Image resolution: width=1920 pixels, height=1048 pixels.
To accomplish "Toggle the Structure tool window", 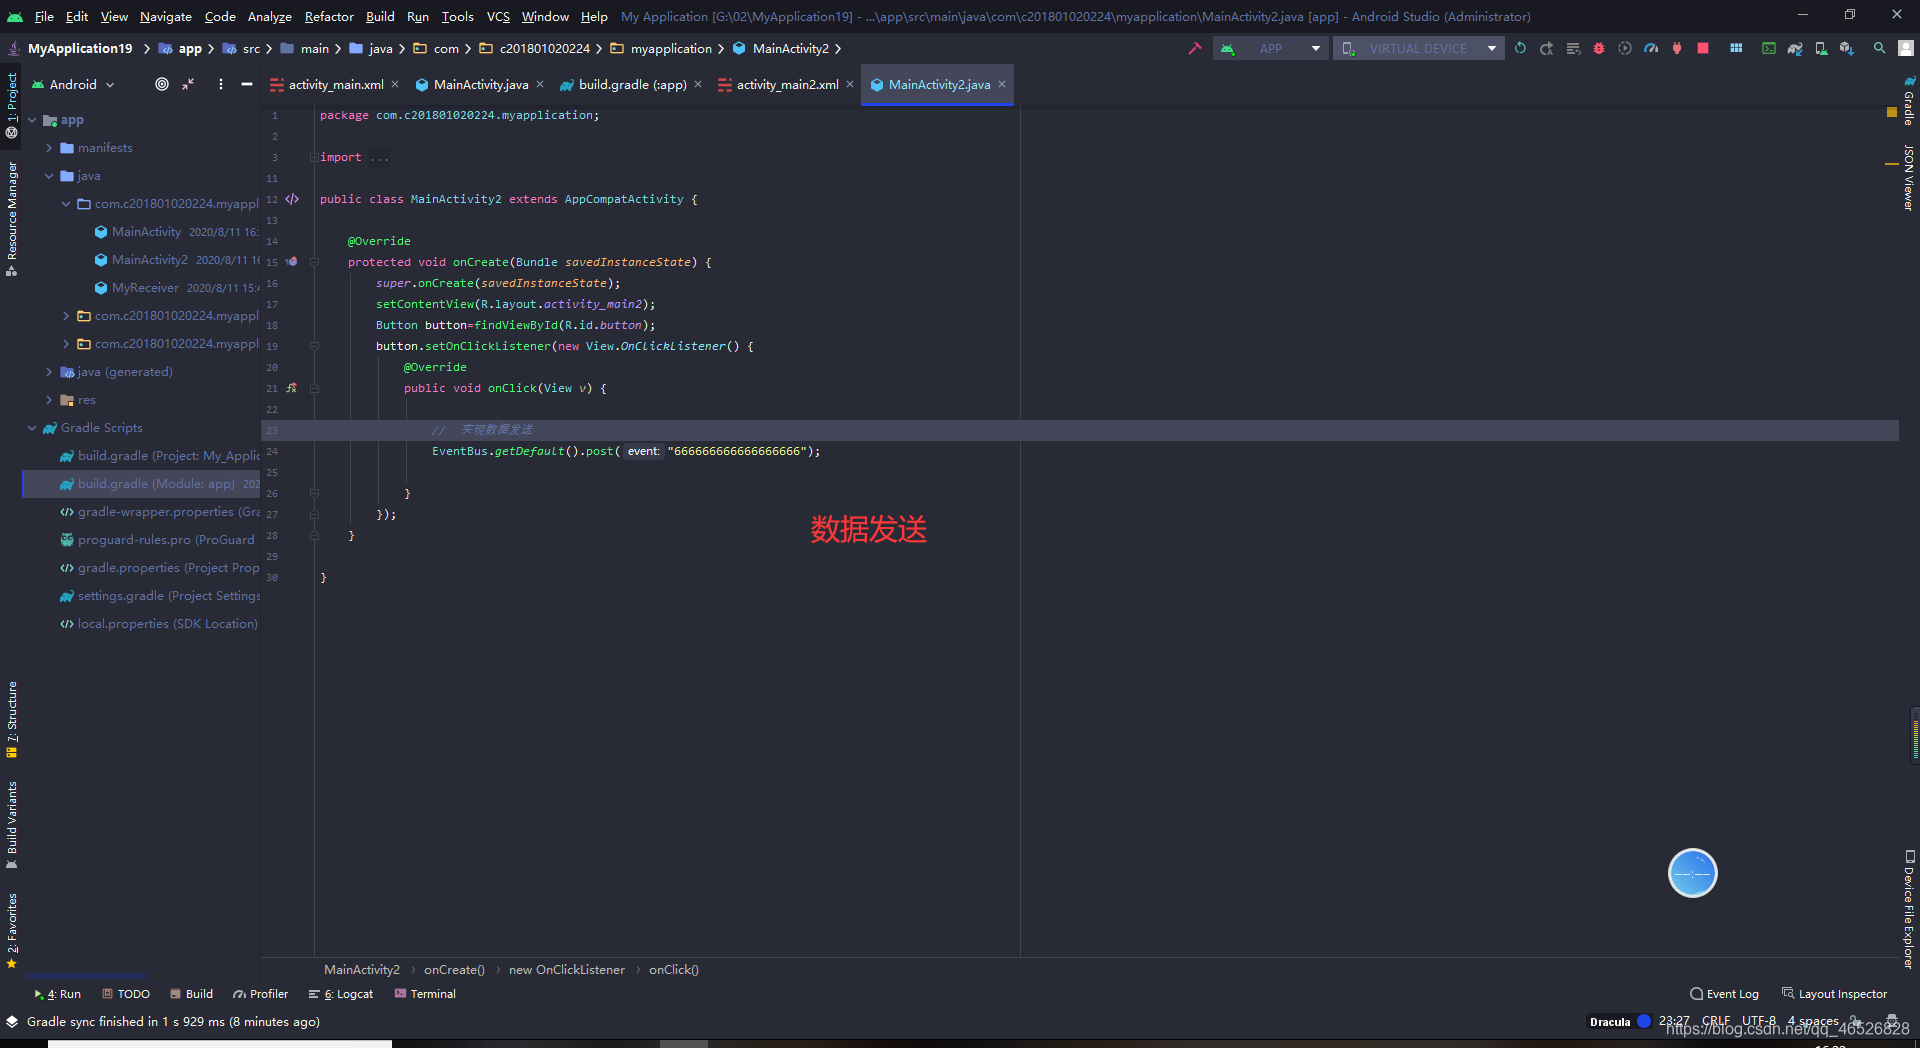I will [12, 719].
